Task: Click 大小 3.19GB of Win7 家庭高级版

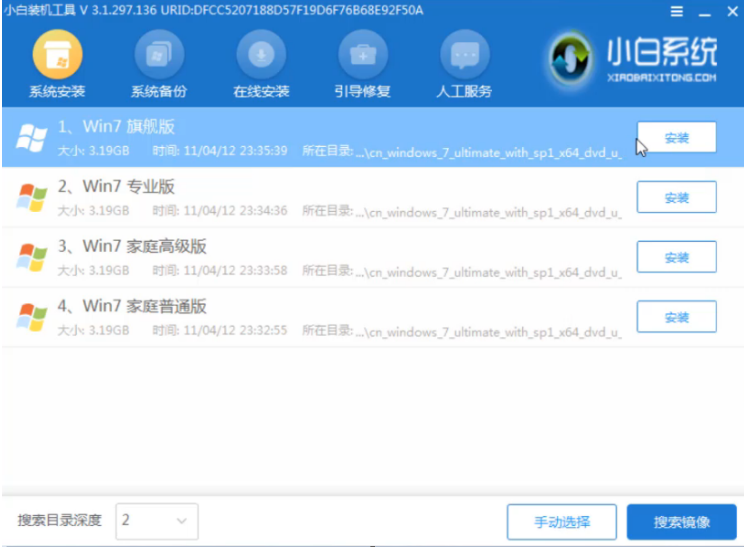Action: (93, 270)
